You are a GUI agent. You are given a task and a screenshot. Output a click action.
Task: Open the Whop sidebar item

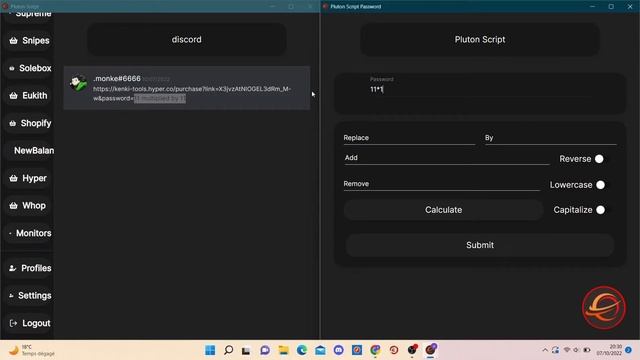pos(29,206)
